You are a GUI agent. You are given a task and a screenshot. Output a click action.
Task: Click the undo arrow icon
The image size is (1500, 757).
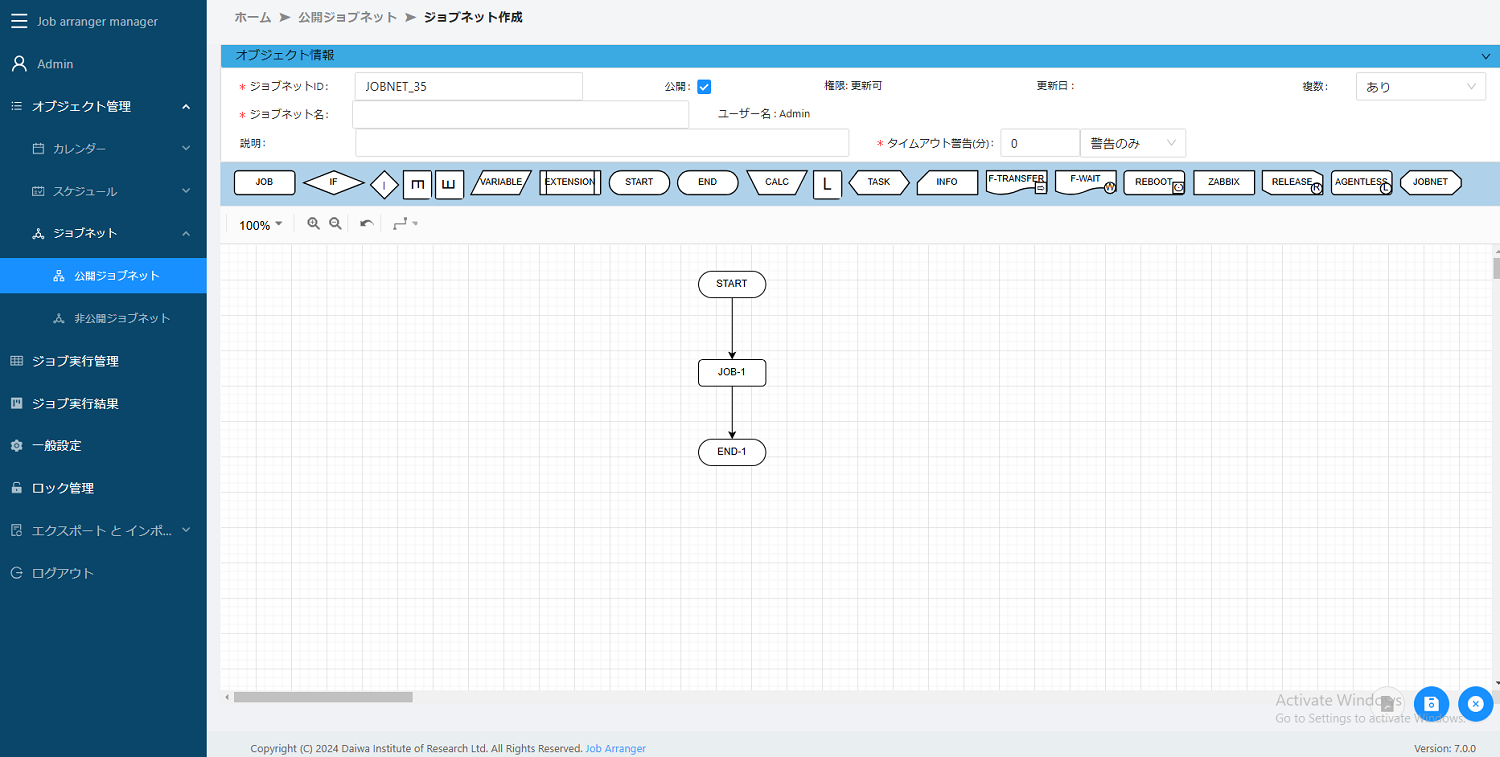point(364,223)
